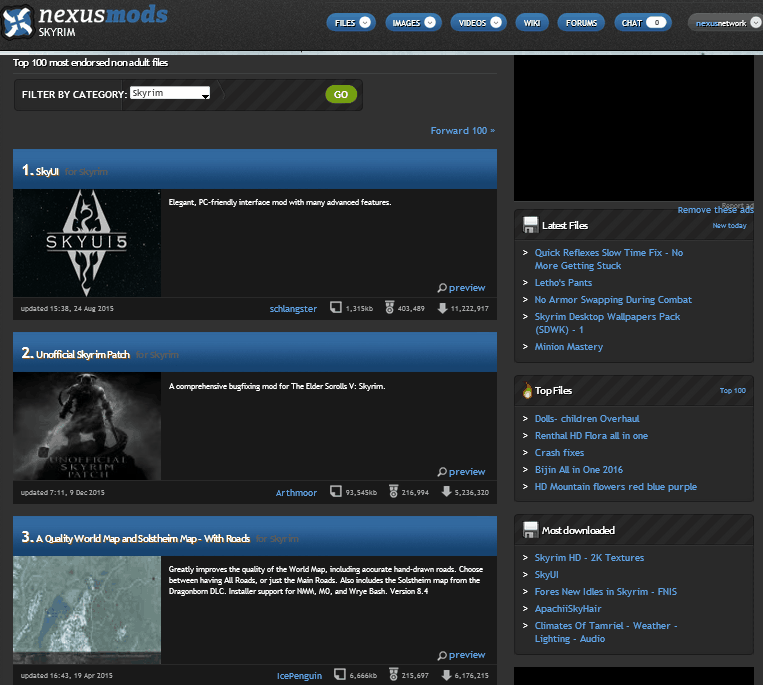Click the Latest Files floppy disk icon
The image size is (763, 685).
tap(530, 225)
